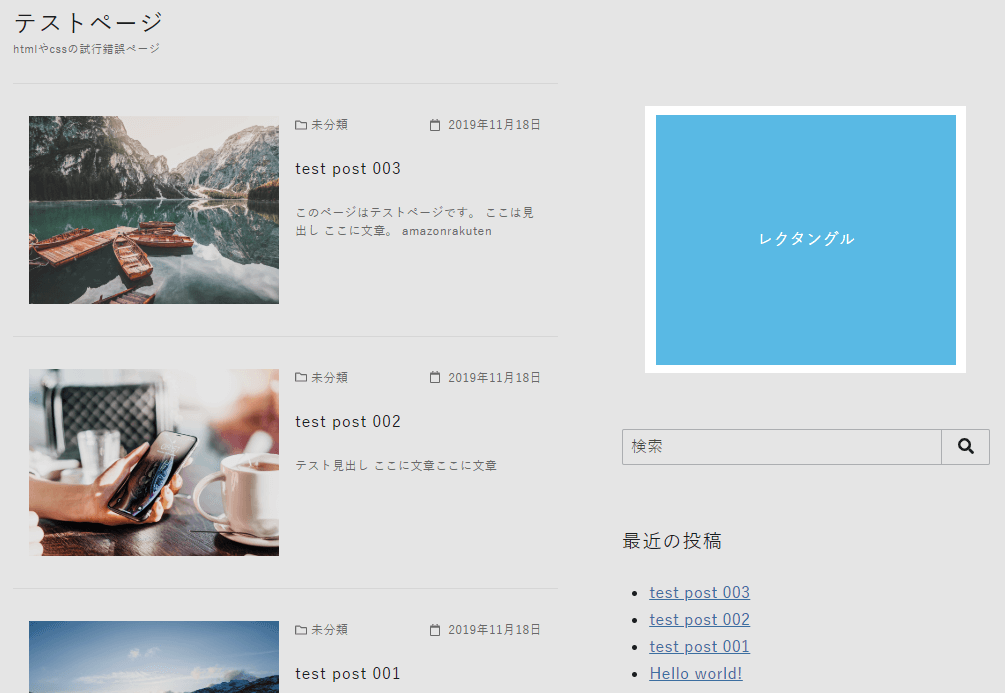Click the 最近の投稿 widget heading

(672, 541)
